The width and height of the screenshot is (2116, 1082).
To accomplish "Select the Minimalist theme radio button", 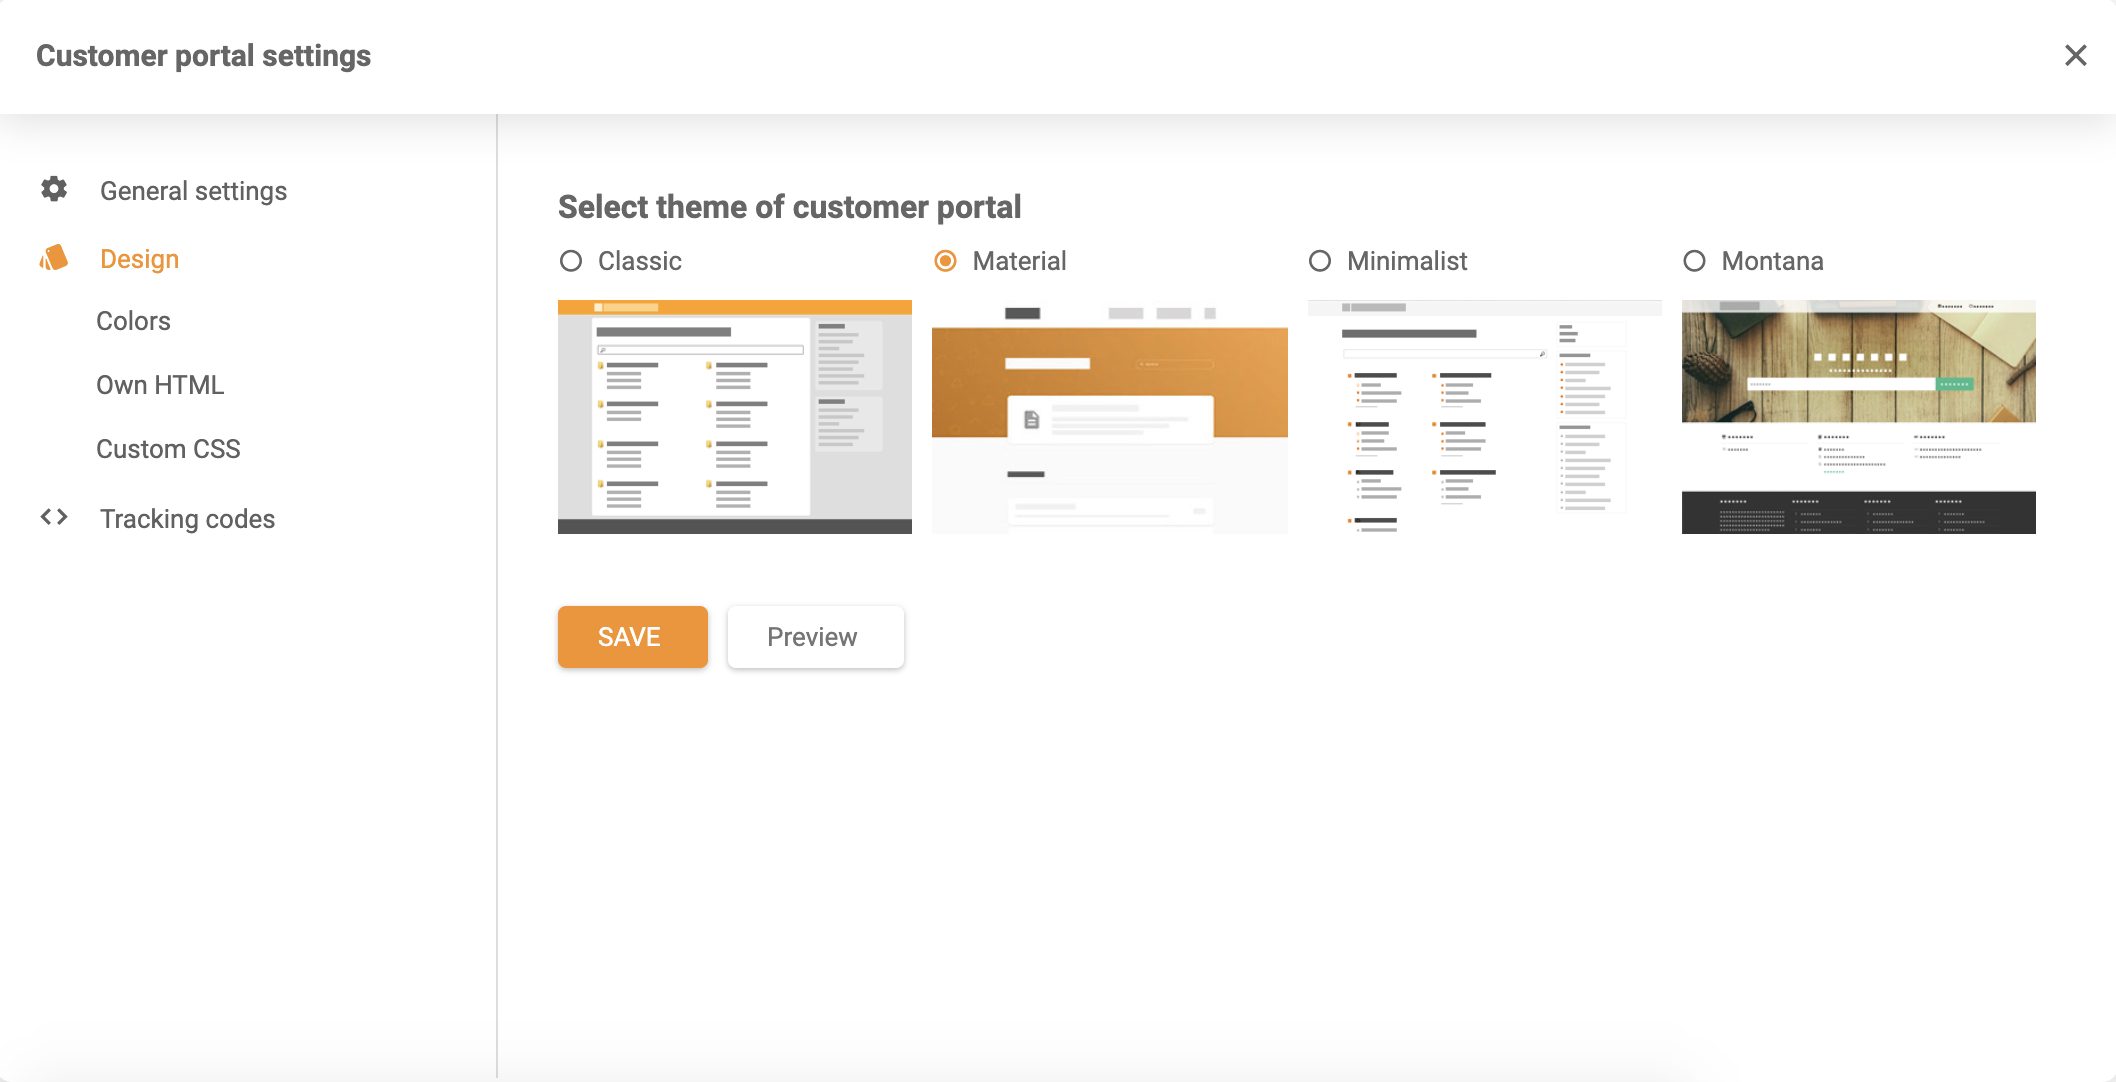I will (x=1321, y=261).
